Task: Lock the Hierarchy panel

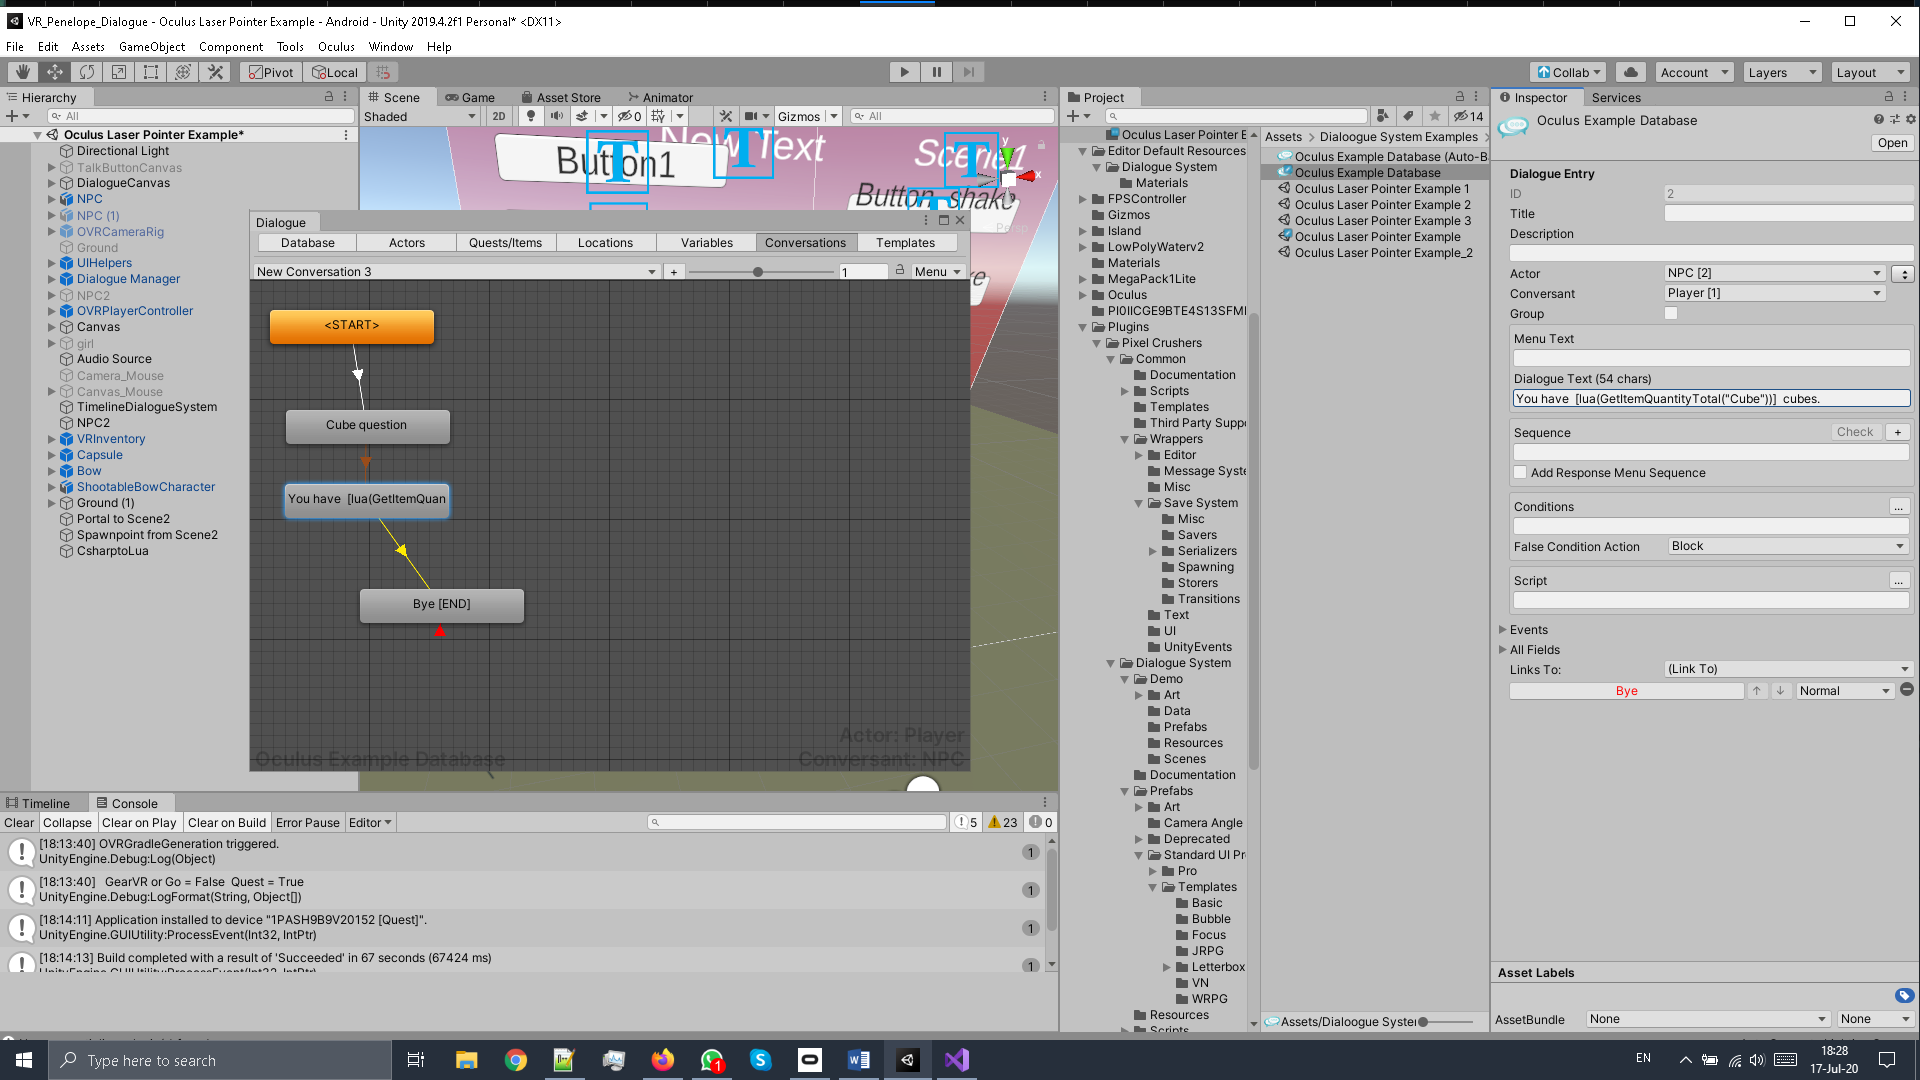Action: click(x=329, y=97)
